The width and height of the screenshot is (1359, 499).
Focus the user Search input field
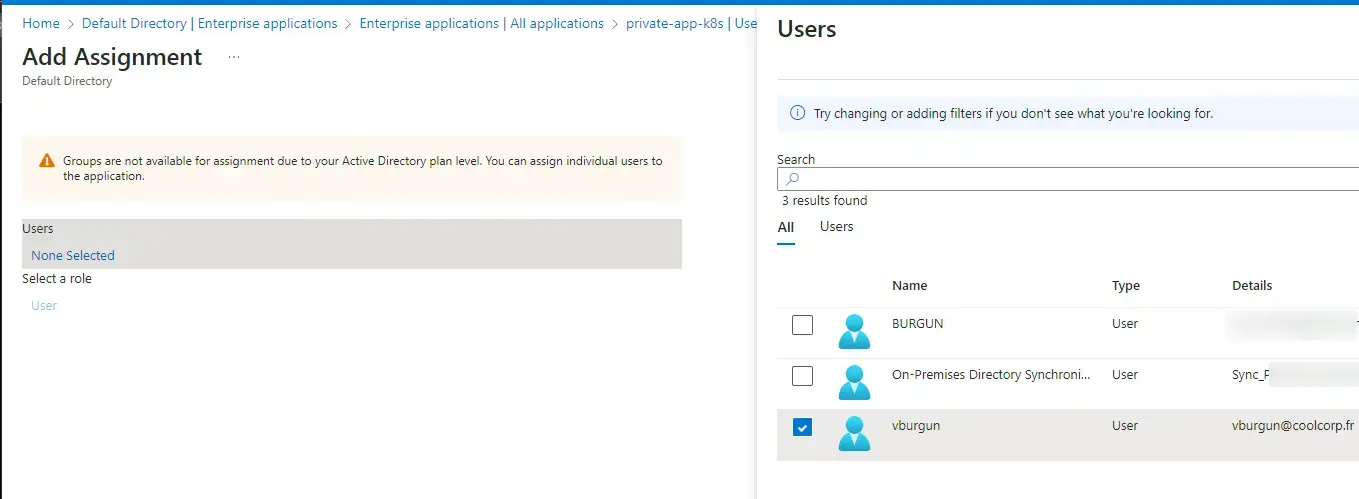[x=1068, y=179]
